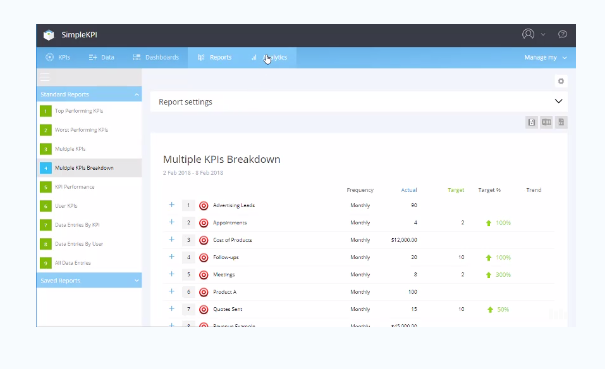This screenshot has height=369, width=605.
Task: Click the green Target column header
Action: [x=456, y=190]
